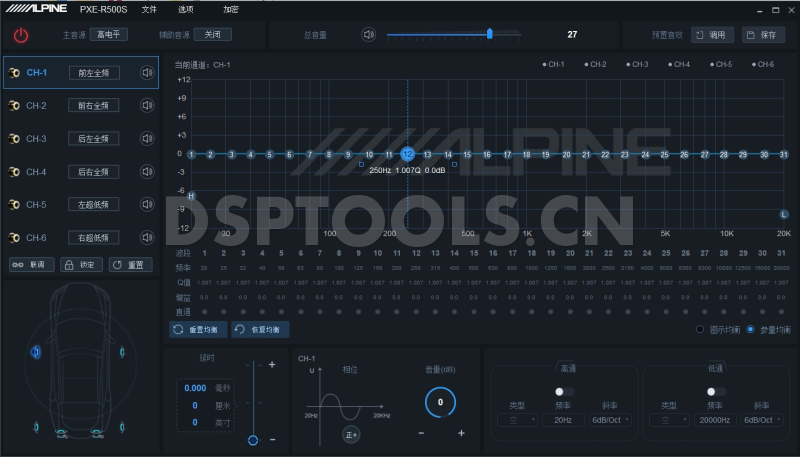Toggle the 高通 high-pass filter switch

click(x=564, y=392)
